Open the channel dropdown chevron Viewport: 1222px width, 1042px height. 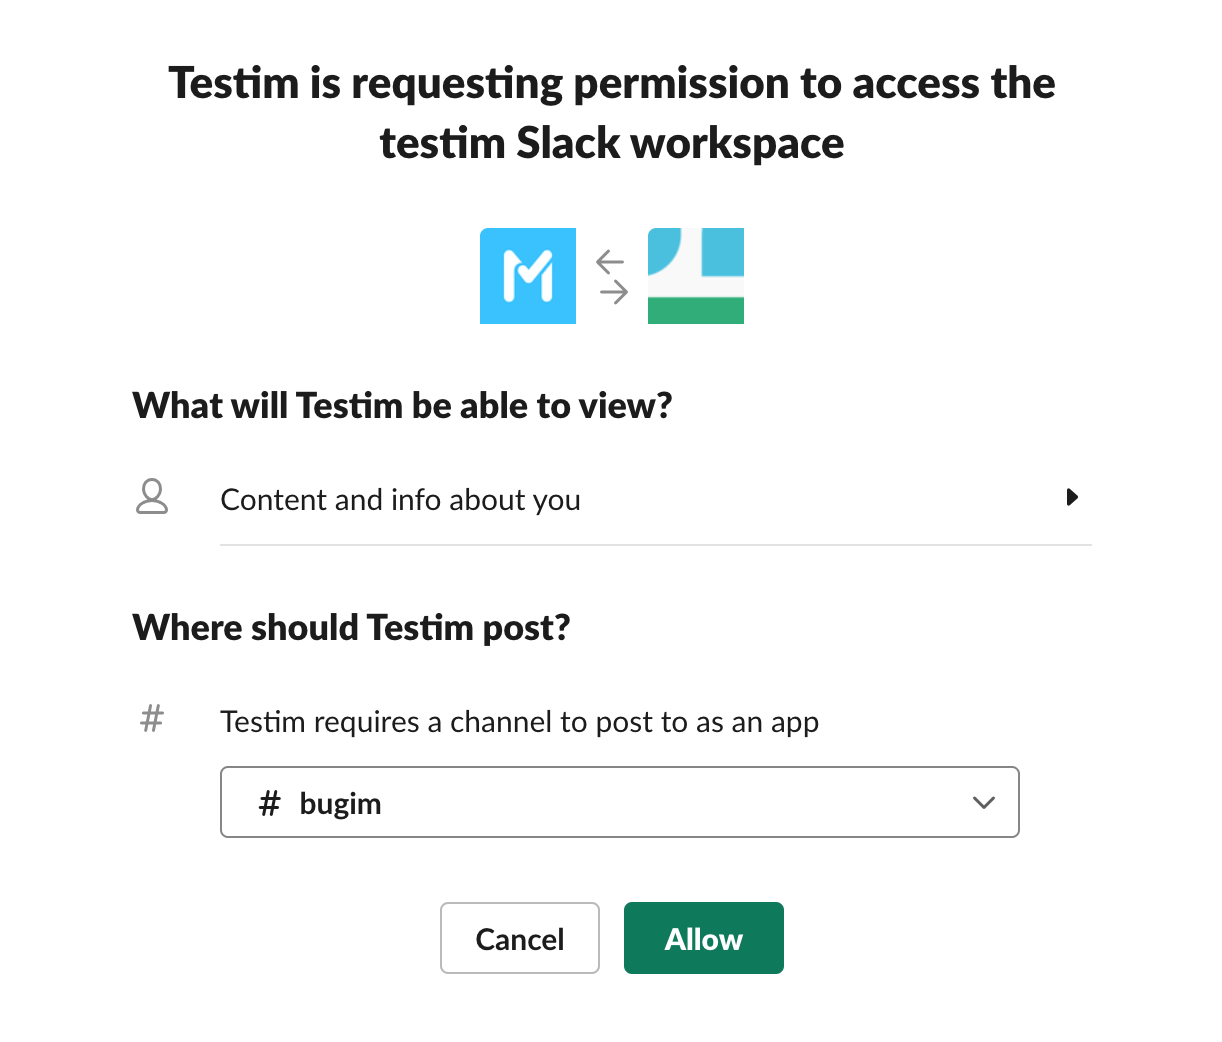coord(984,803)
